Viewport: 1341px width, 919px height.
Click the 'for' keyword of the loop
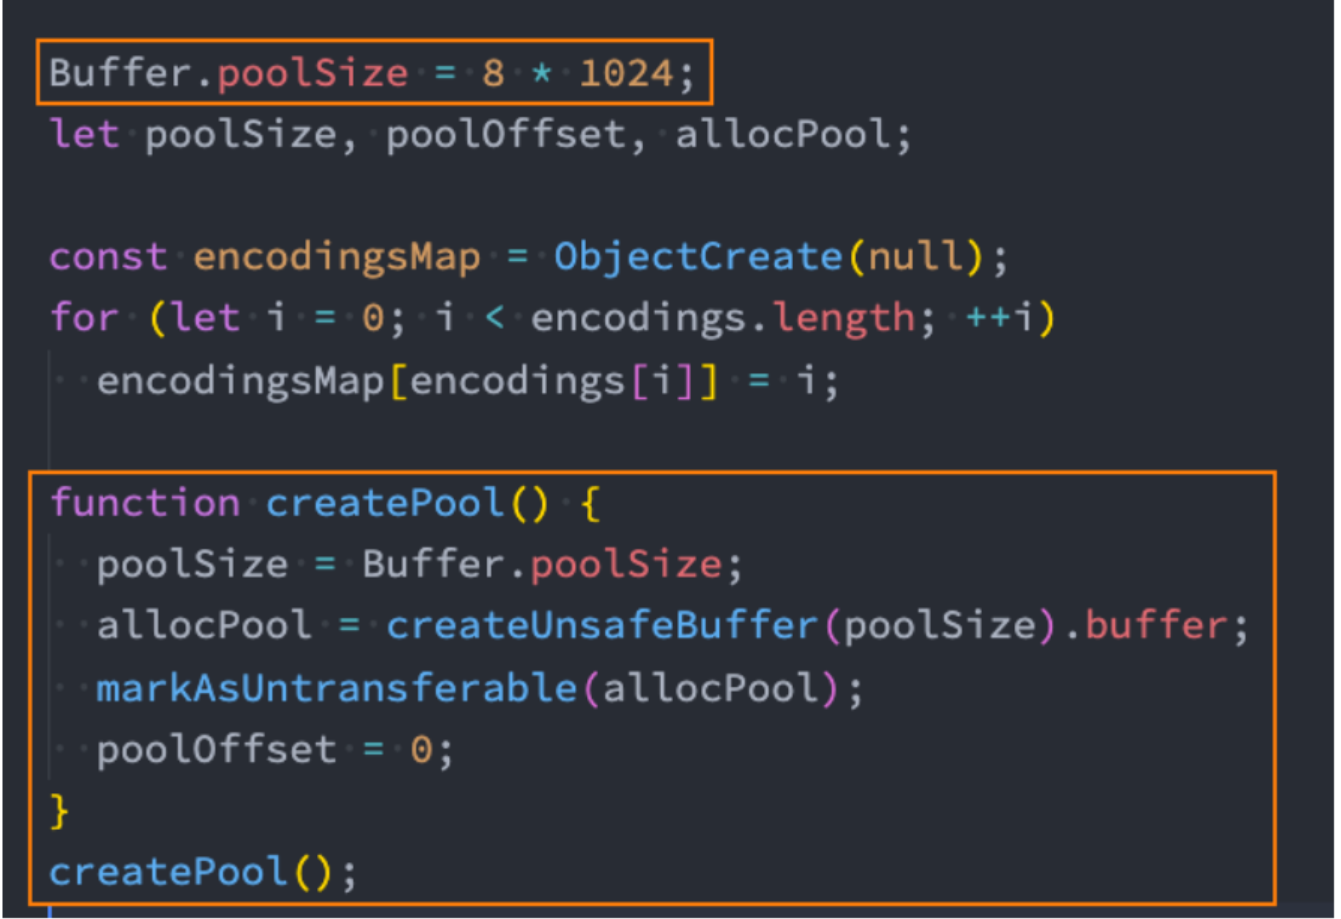point(84,318)
